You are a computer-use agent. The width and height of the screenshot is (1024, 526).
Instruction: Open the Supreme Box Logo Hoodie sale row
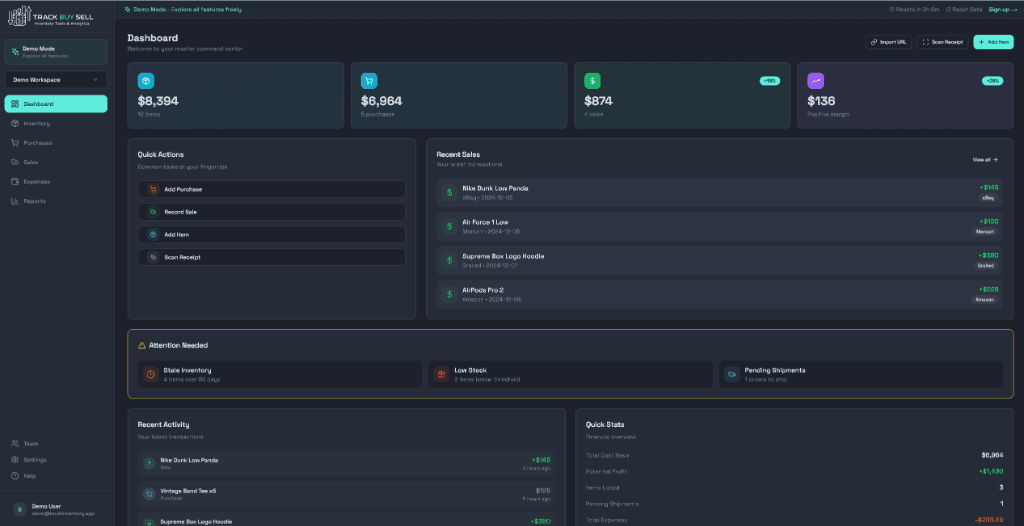pyautogui.click(x=720, y=261)
